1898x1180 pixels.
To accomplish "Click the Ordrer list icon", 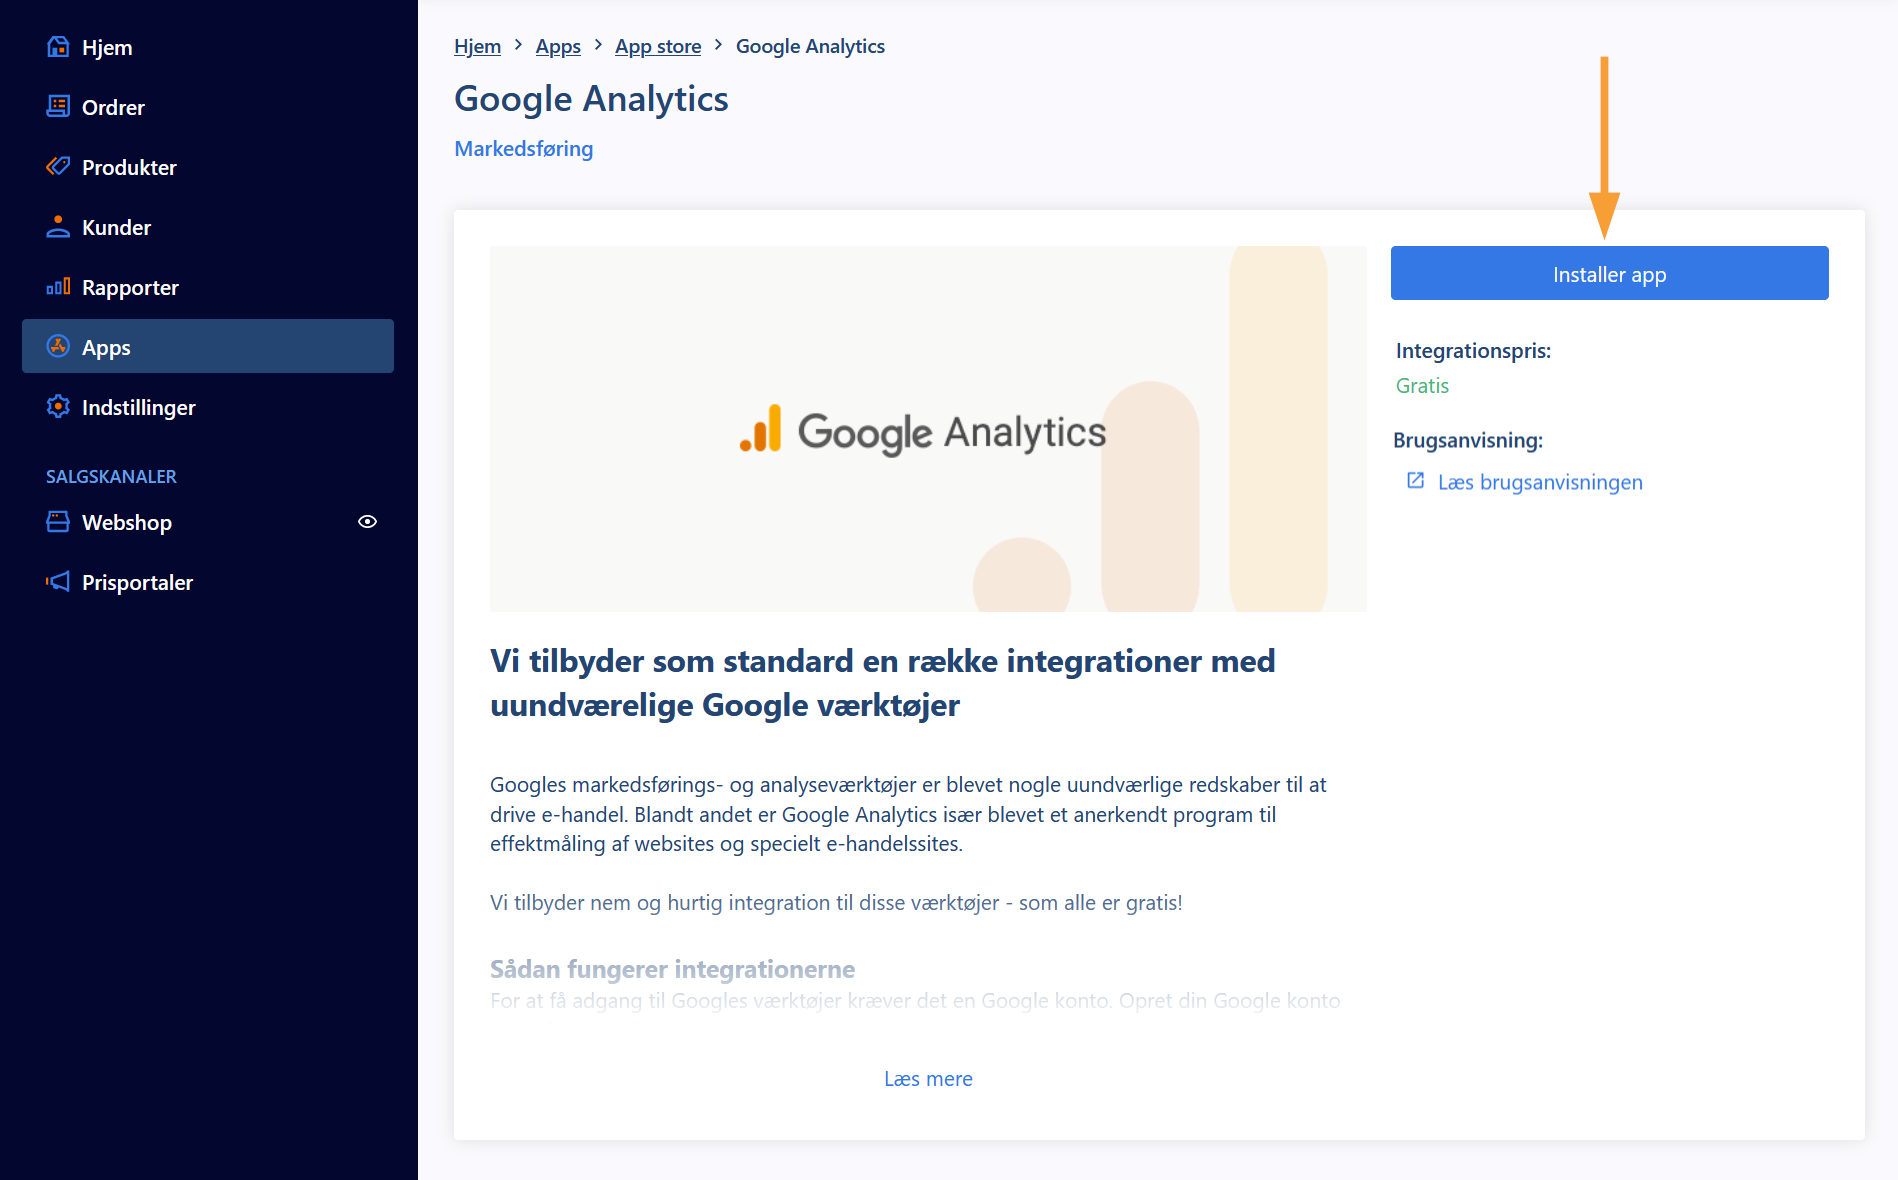I will [58, 106].
